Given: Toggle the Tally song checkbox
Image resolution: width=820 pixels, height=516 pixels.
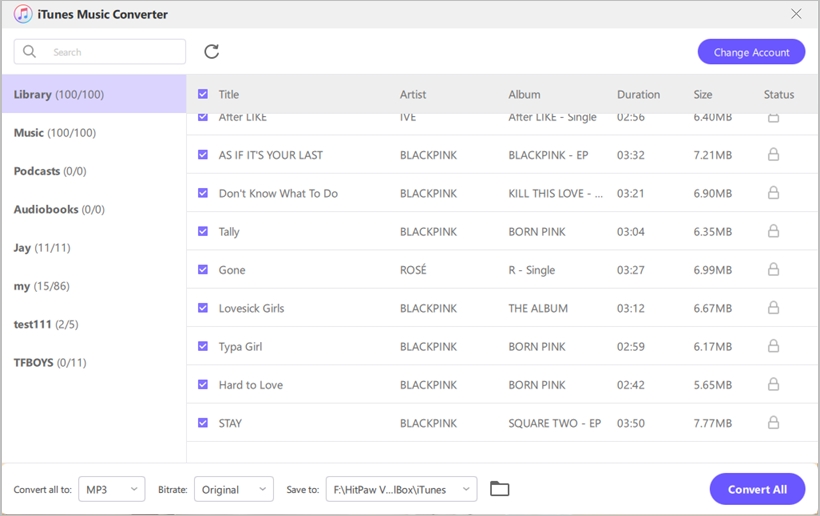Looking at the screenshot, I should click(203, 231).
